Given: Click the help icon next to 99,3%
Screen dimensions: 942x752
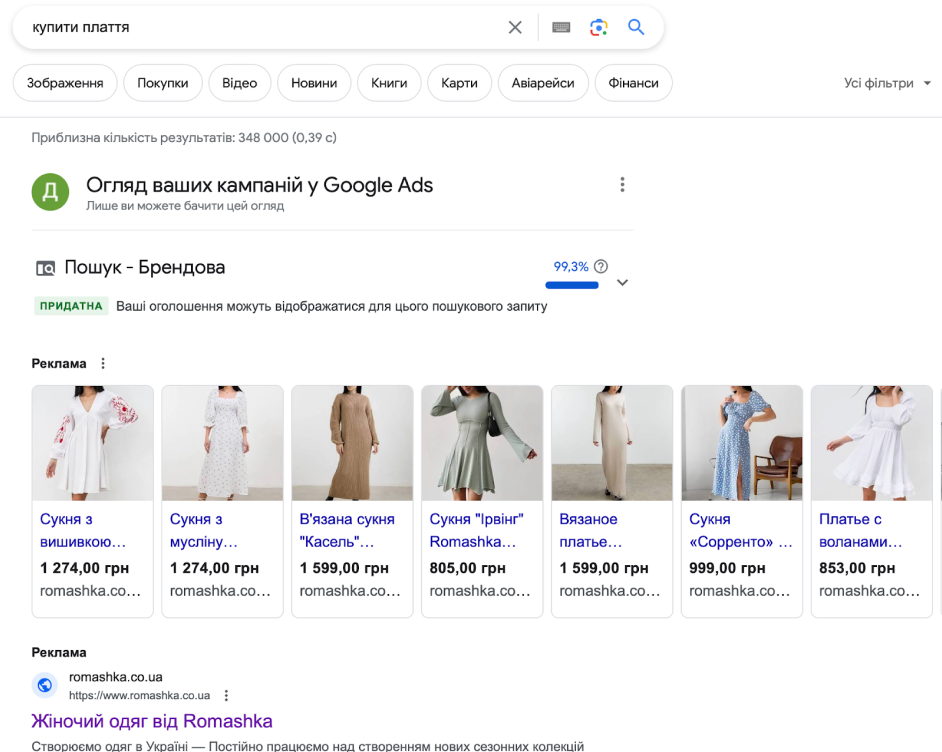Looking at the screenshot, I should coord(601,266).
